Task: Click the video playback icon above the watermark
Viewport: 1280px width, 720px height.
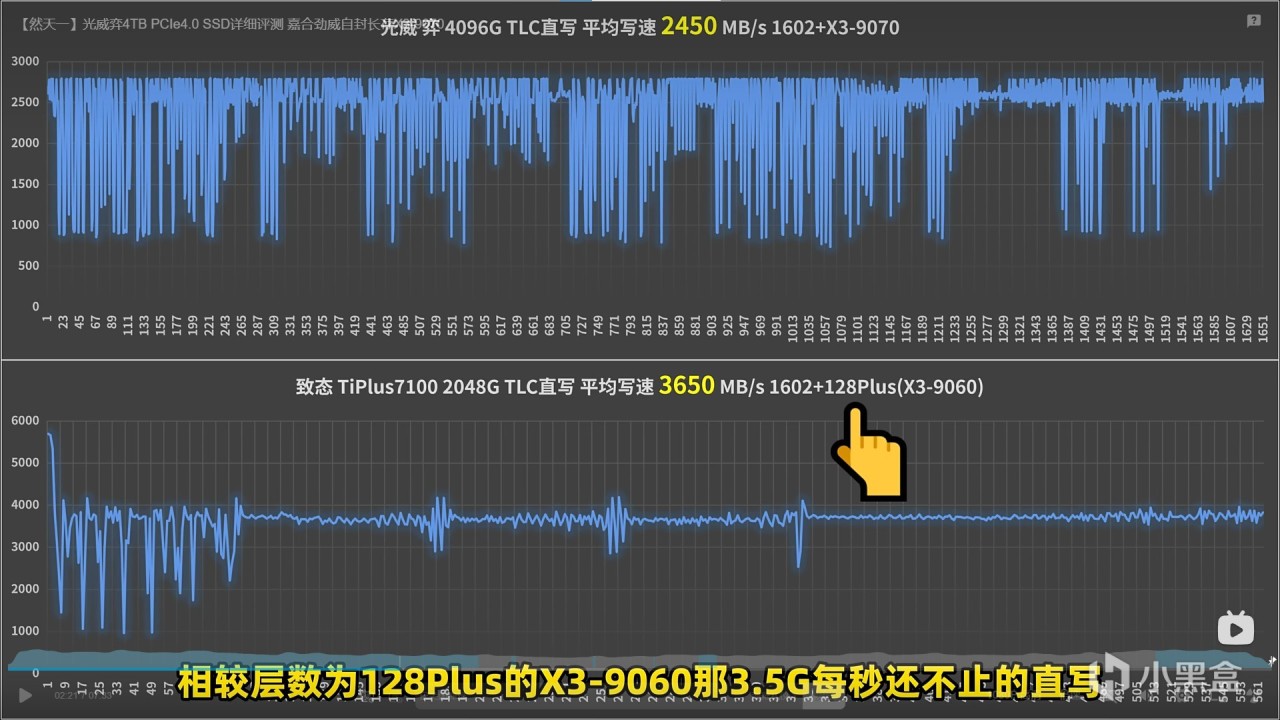Action: [1235, 628]
